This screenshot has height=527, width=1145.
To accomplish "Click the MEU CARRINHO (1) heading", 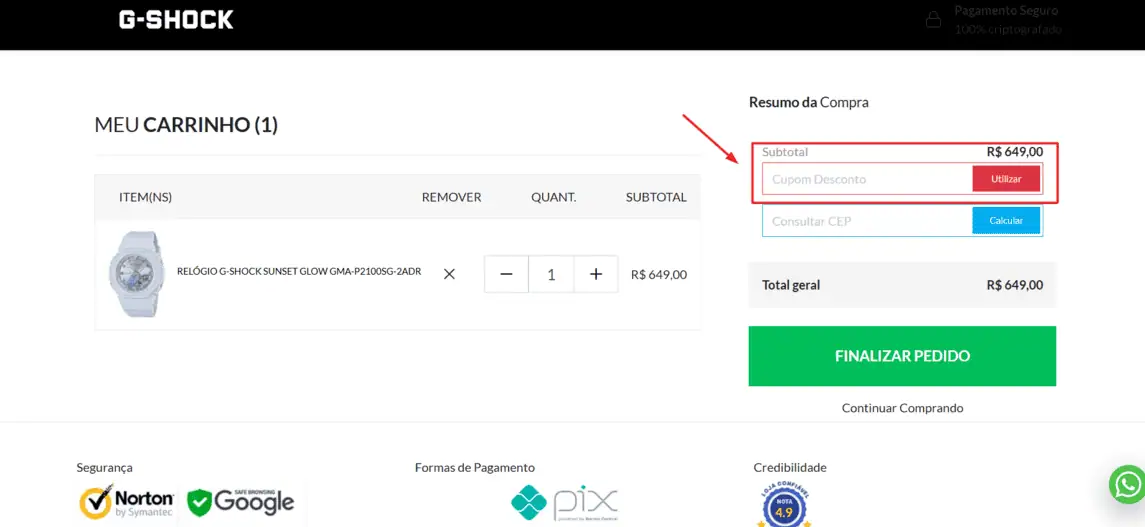I will coord(186,125).
